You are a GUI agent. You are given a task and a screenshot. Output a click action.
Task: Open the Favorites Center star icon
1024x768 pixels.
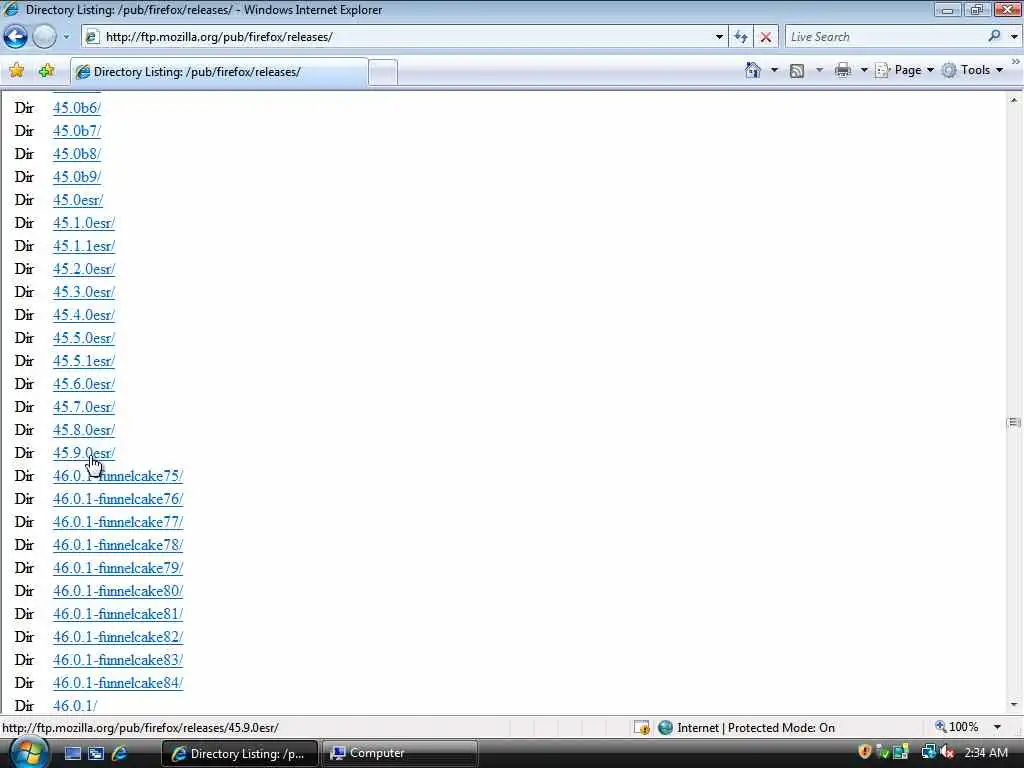[x=17, y=71]
